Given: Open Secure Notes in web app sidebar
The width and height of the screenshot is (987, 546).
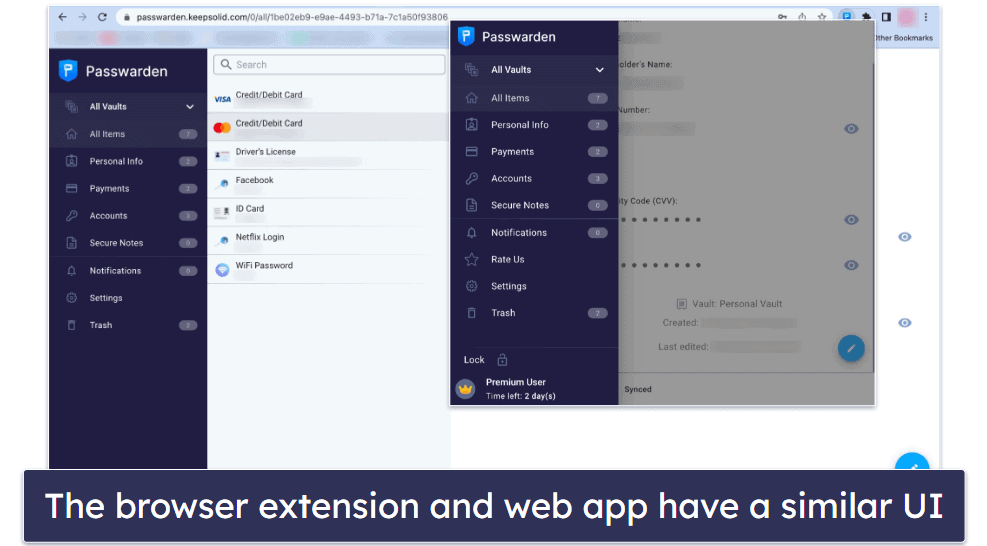Looking at the screenshot, I should (128, 242).
